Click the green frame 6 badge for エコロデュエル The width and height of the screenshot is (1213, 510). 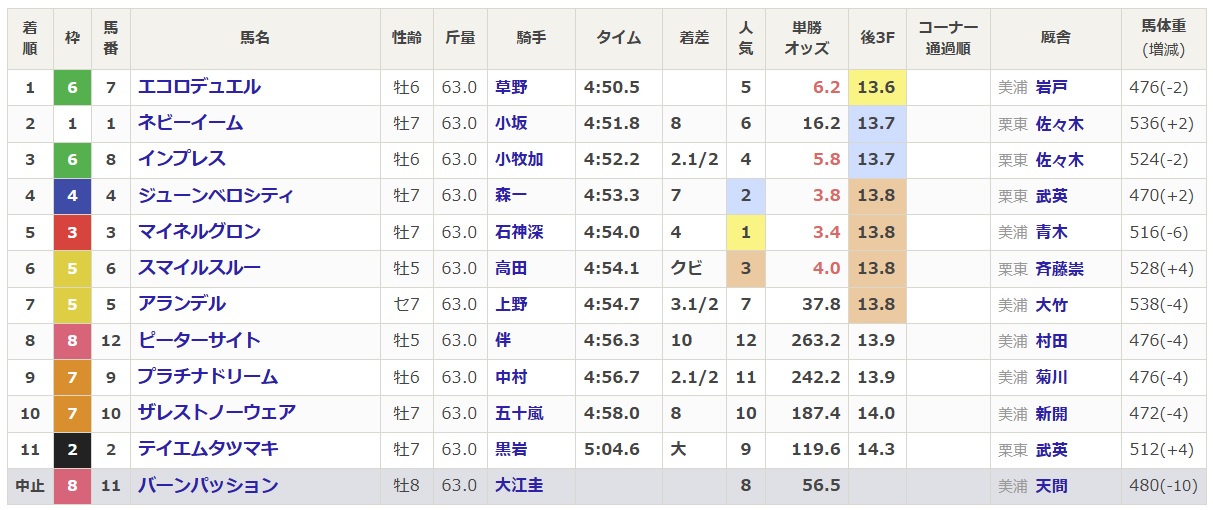[x=72, y=87]
